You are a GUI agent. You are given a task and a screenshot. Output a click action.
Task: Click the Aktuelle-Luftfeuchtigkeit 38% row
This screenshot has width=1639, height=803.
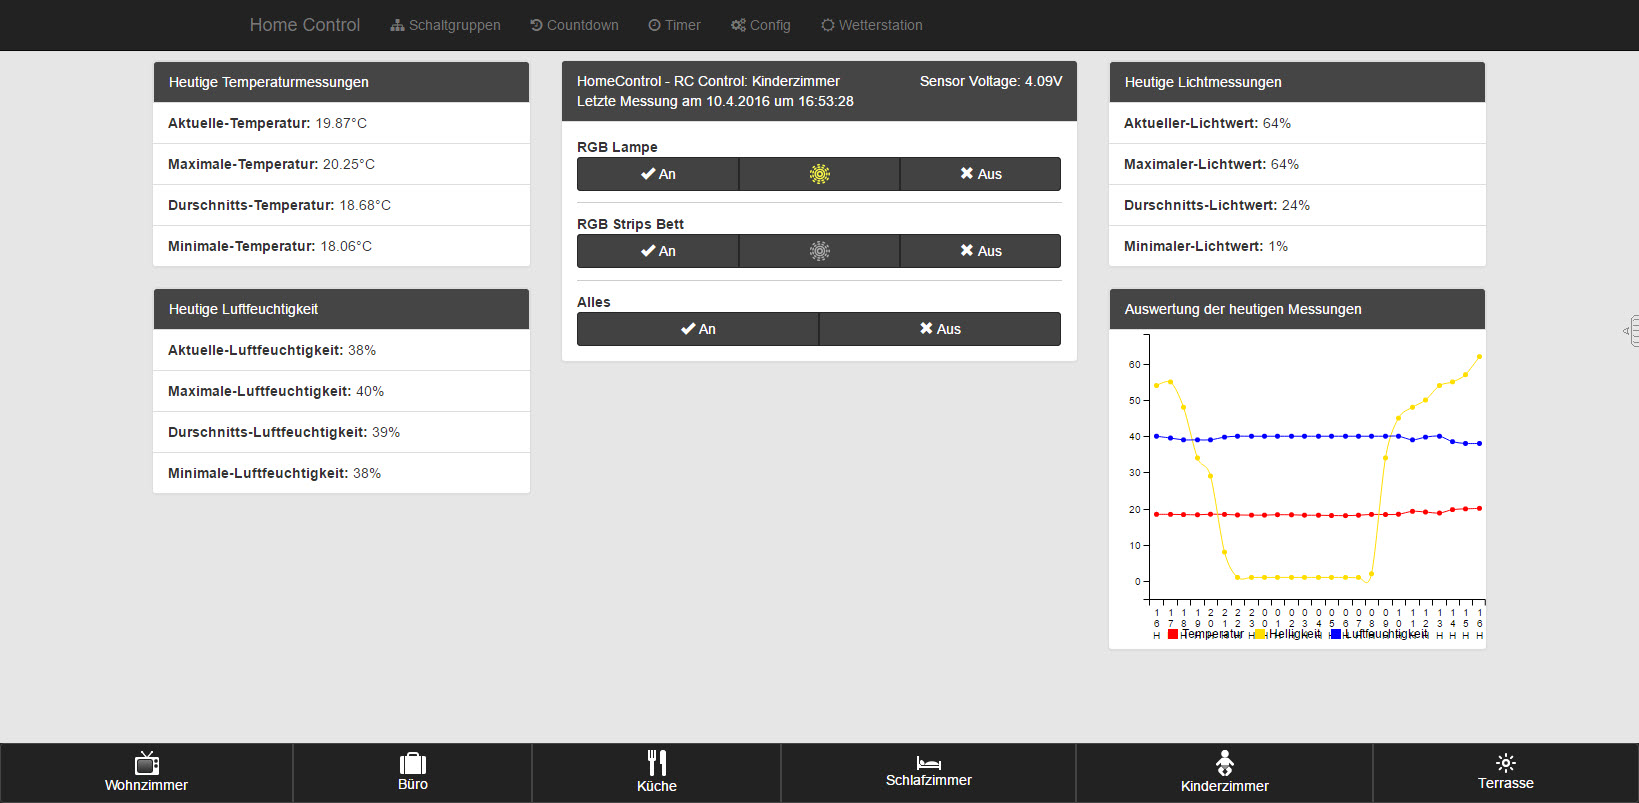tap(341, 350)
